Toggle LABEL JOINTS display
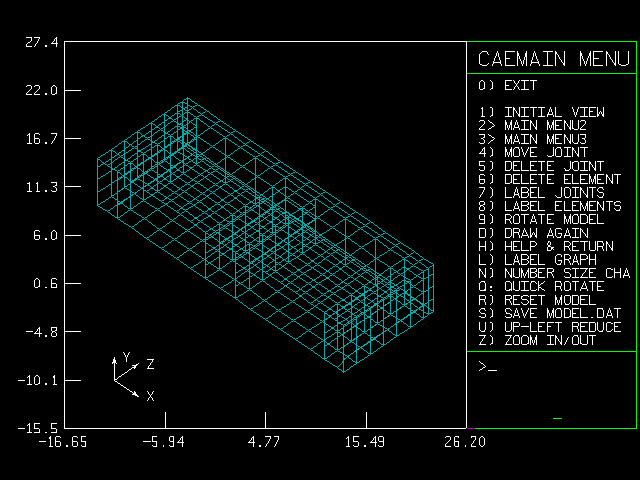The image size is (640, 480). [541, 192]
